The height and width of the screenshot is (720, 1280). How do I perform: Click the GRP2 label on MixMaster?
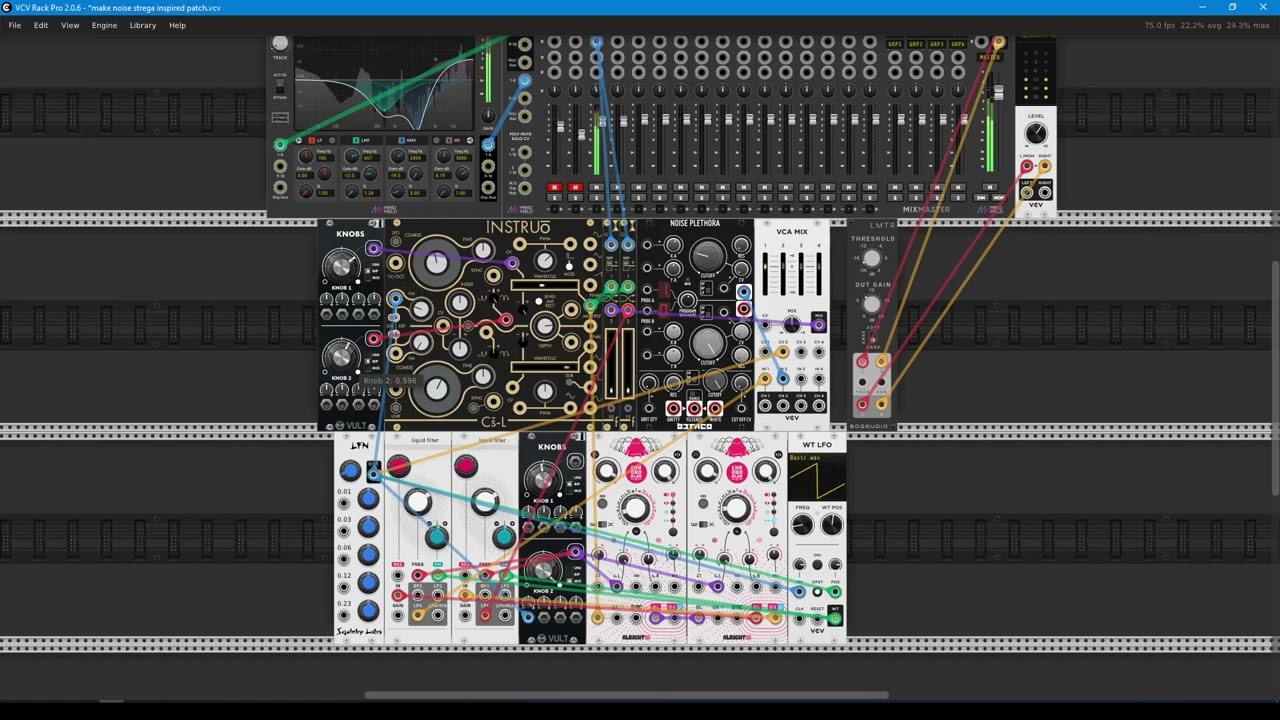click(x=916, y=44)
